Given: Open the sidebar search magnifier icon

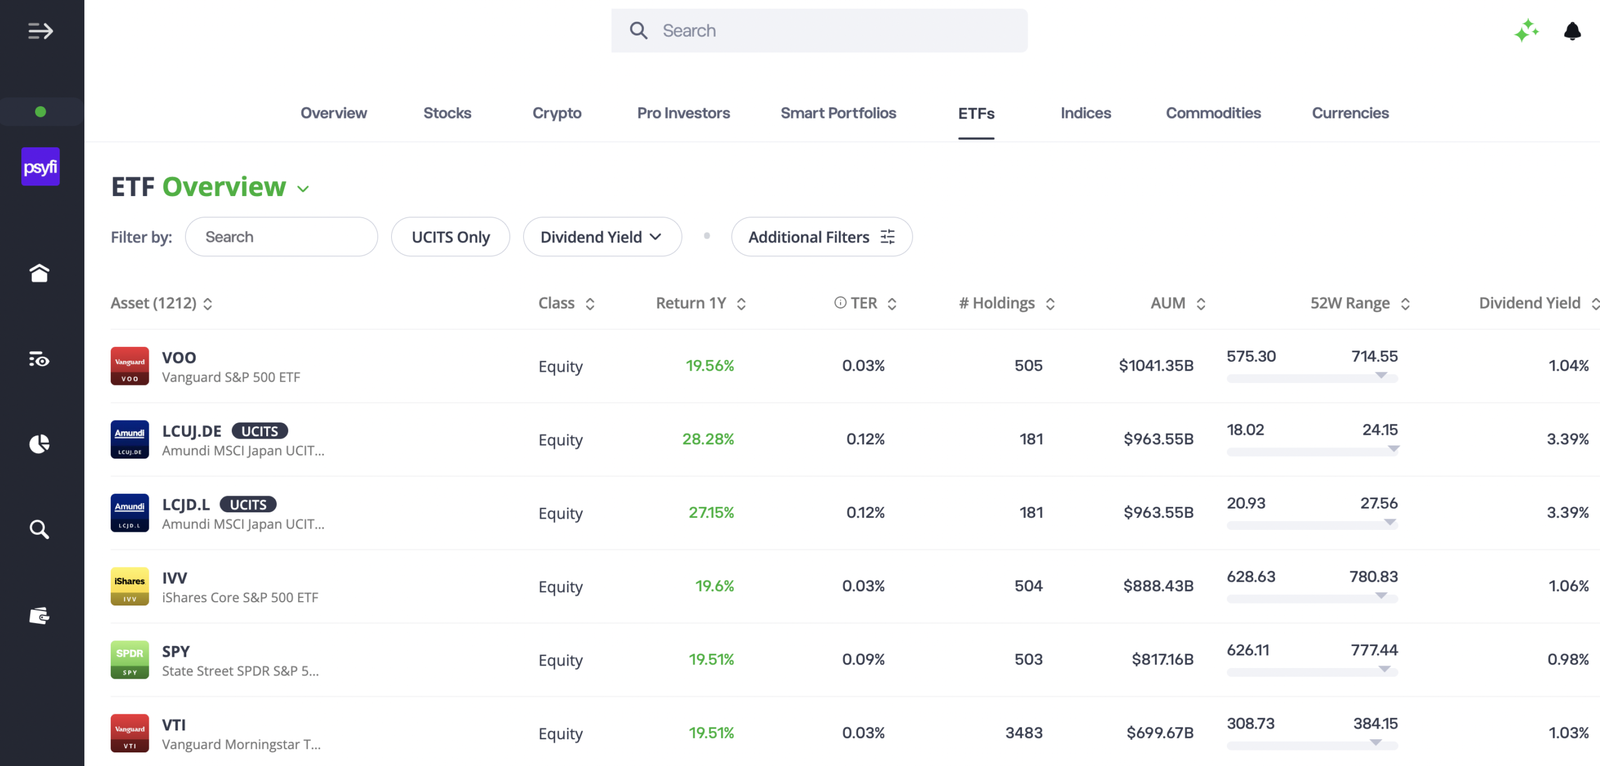Looking at the screenshot, I should (39, 529).
